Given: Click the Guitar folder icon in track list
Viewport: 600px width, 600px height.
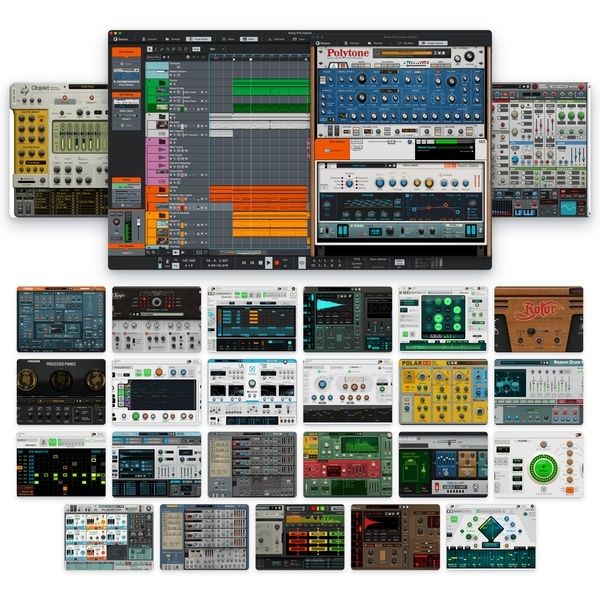Looking at the screenshot, I should pos(162,189).
